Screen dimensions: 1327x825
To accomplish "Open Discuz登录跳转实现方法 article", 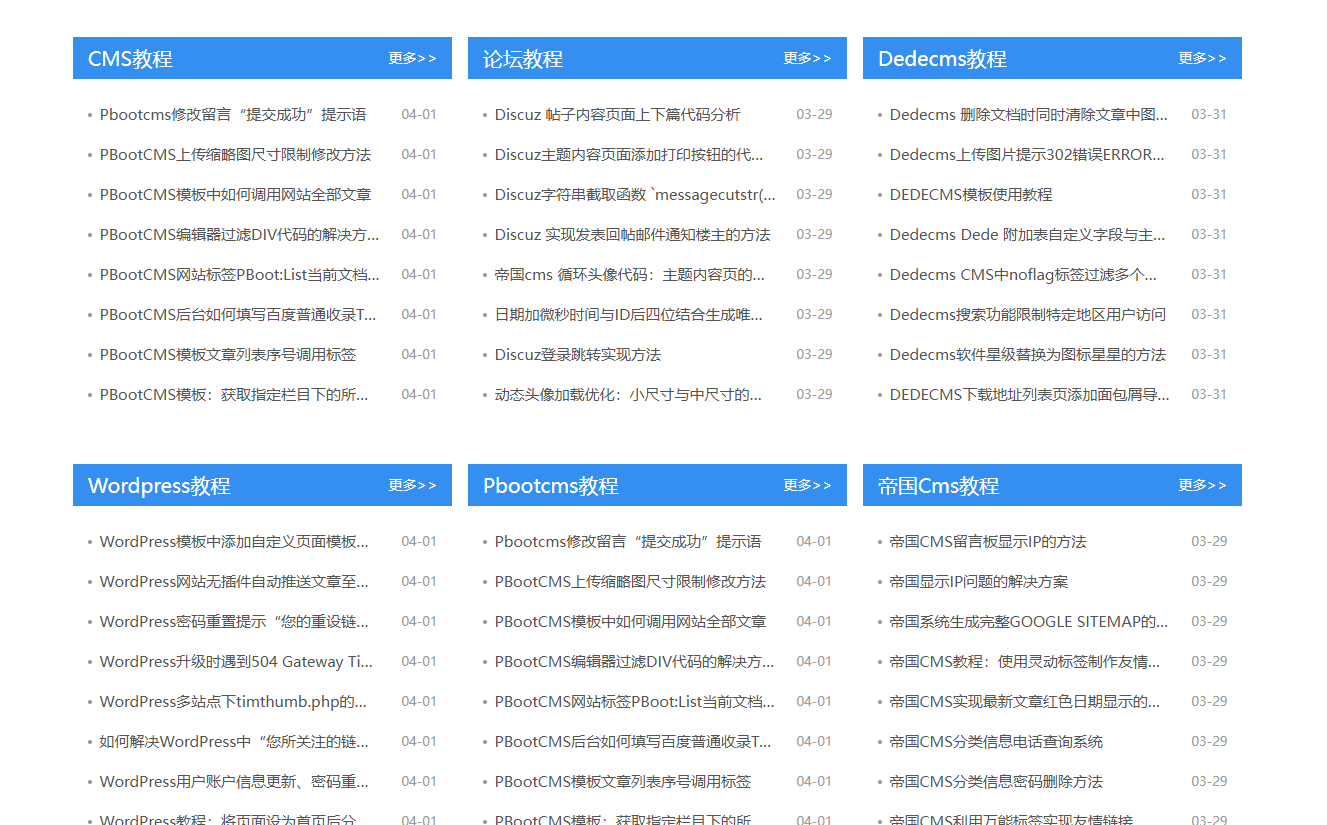I will tap(578, 355).
